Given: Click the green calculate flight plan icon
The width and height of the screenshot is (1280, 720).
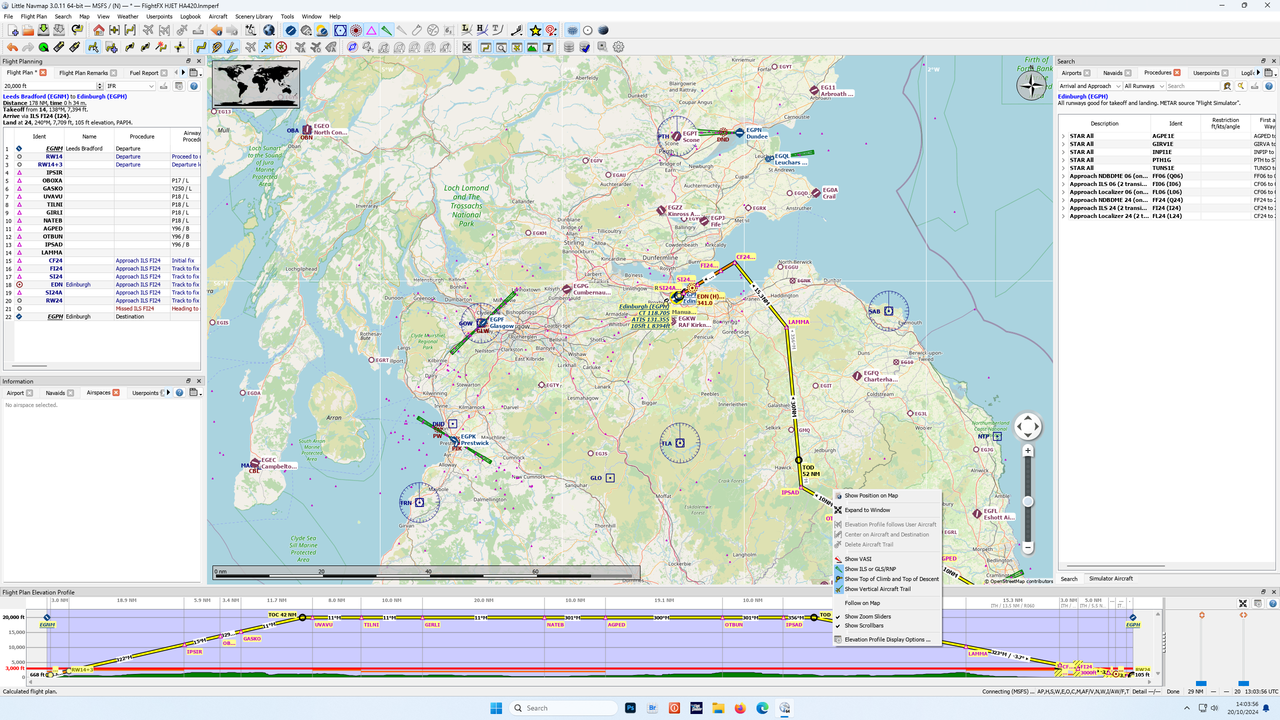Looking at the screenshot, I should click(x=44, y=47).
